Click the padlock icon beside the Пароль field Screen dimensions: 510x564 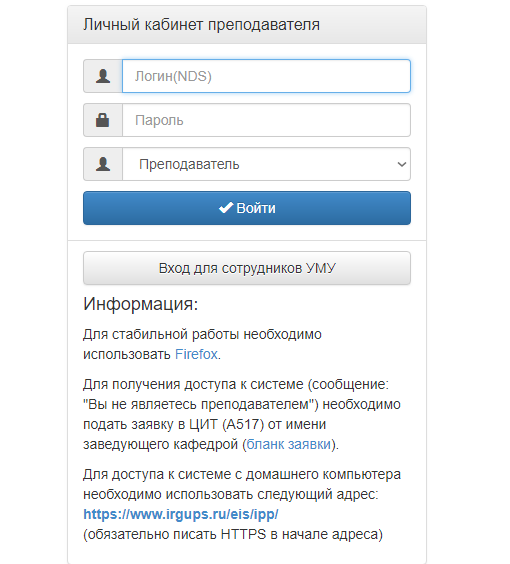coord(103,120)
